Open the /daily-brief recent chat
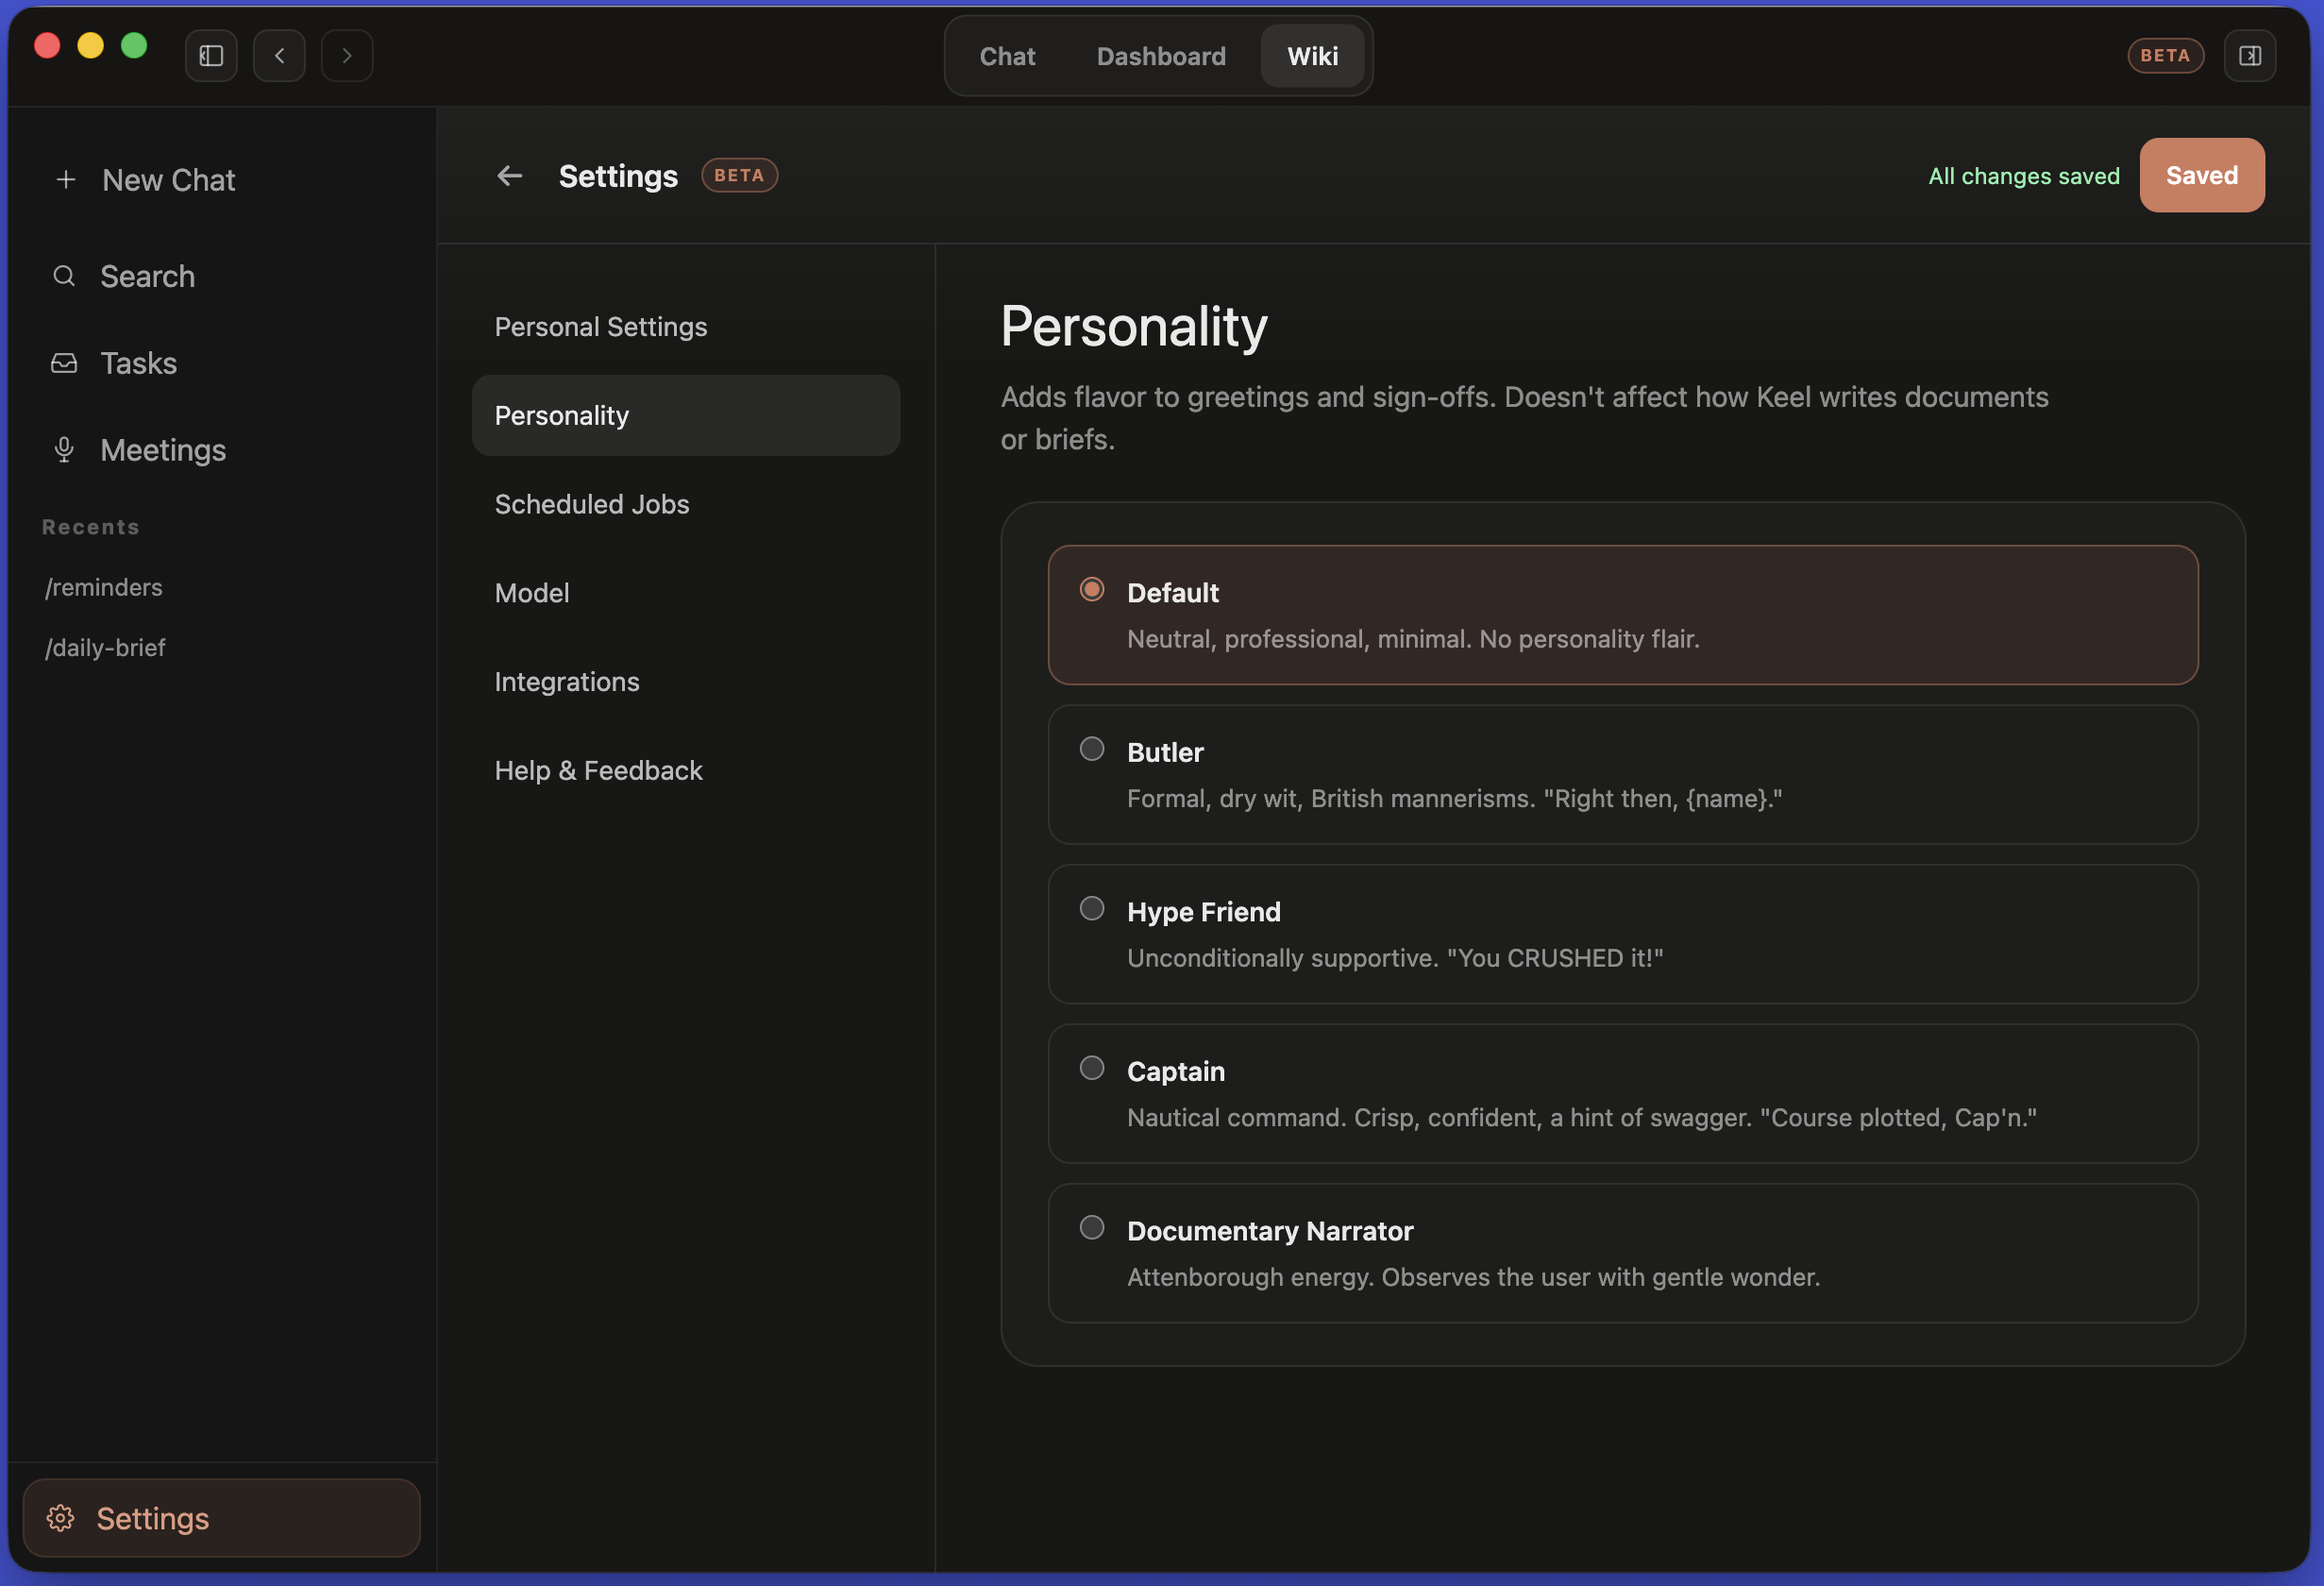 pyautogui.click(x=105, y=648)
